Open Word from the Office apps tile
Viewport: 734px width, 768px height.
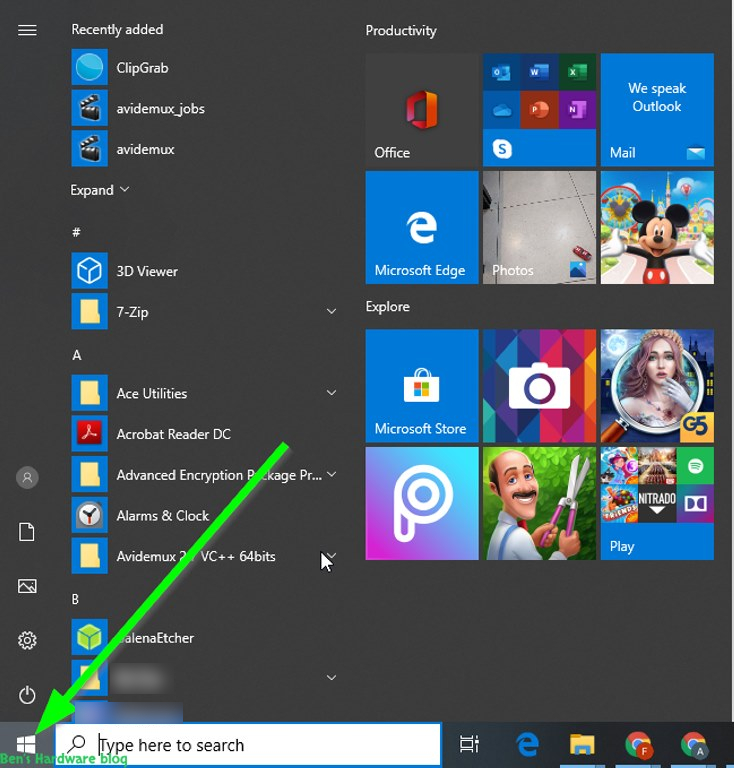[539, 72]
